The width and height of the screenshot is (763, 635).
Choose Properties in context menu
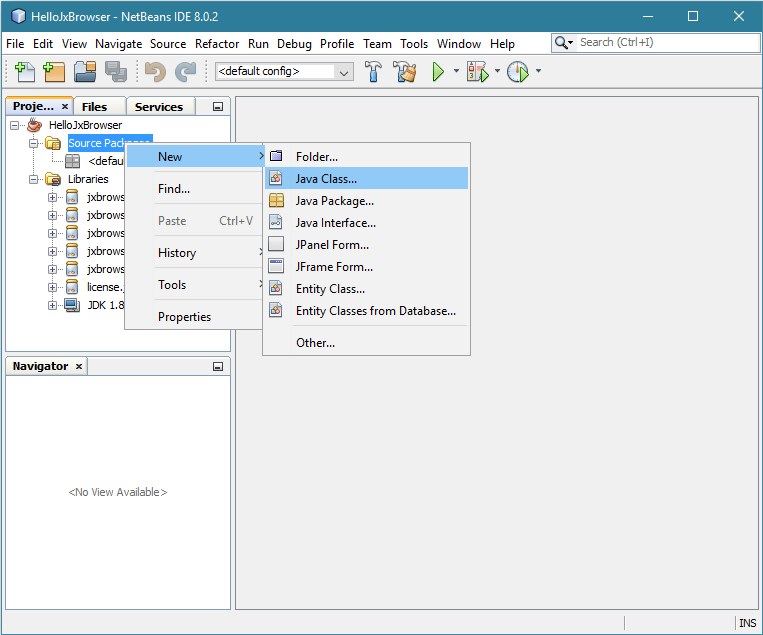[195, 317]
